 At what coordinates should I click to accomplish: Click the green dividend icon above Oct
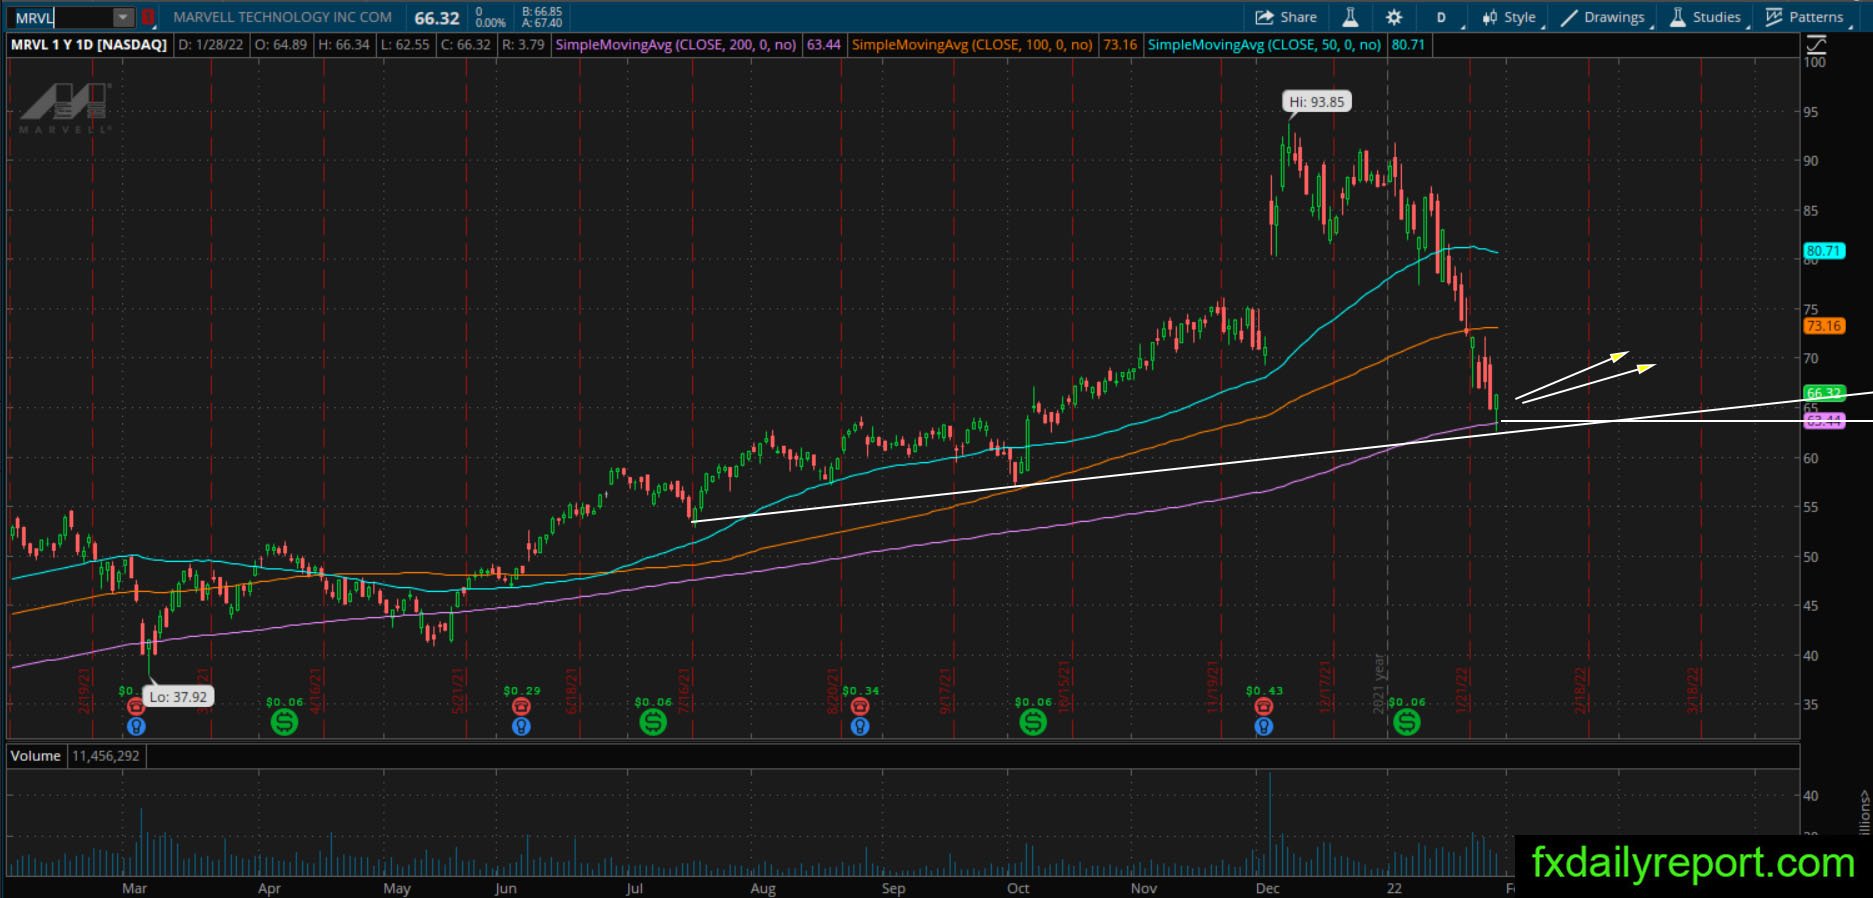pyautogui.click(x=1033, y=721)
